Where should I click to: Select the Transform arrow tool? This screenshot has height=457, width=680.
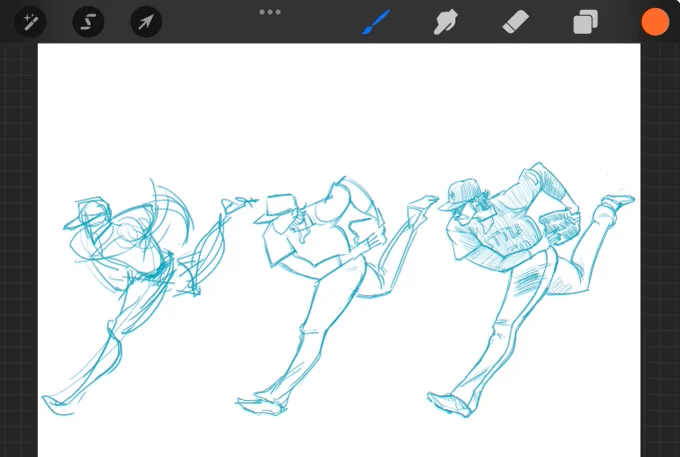point(146,21)
